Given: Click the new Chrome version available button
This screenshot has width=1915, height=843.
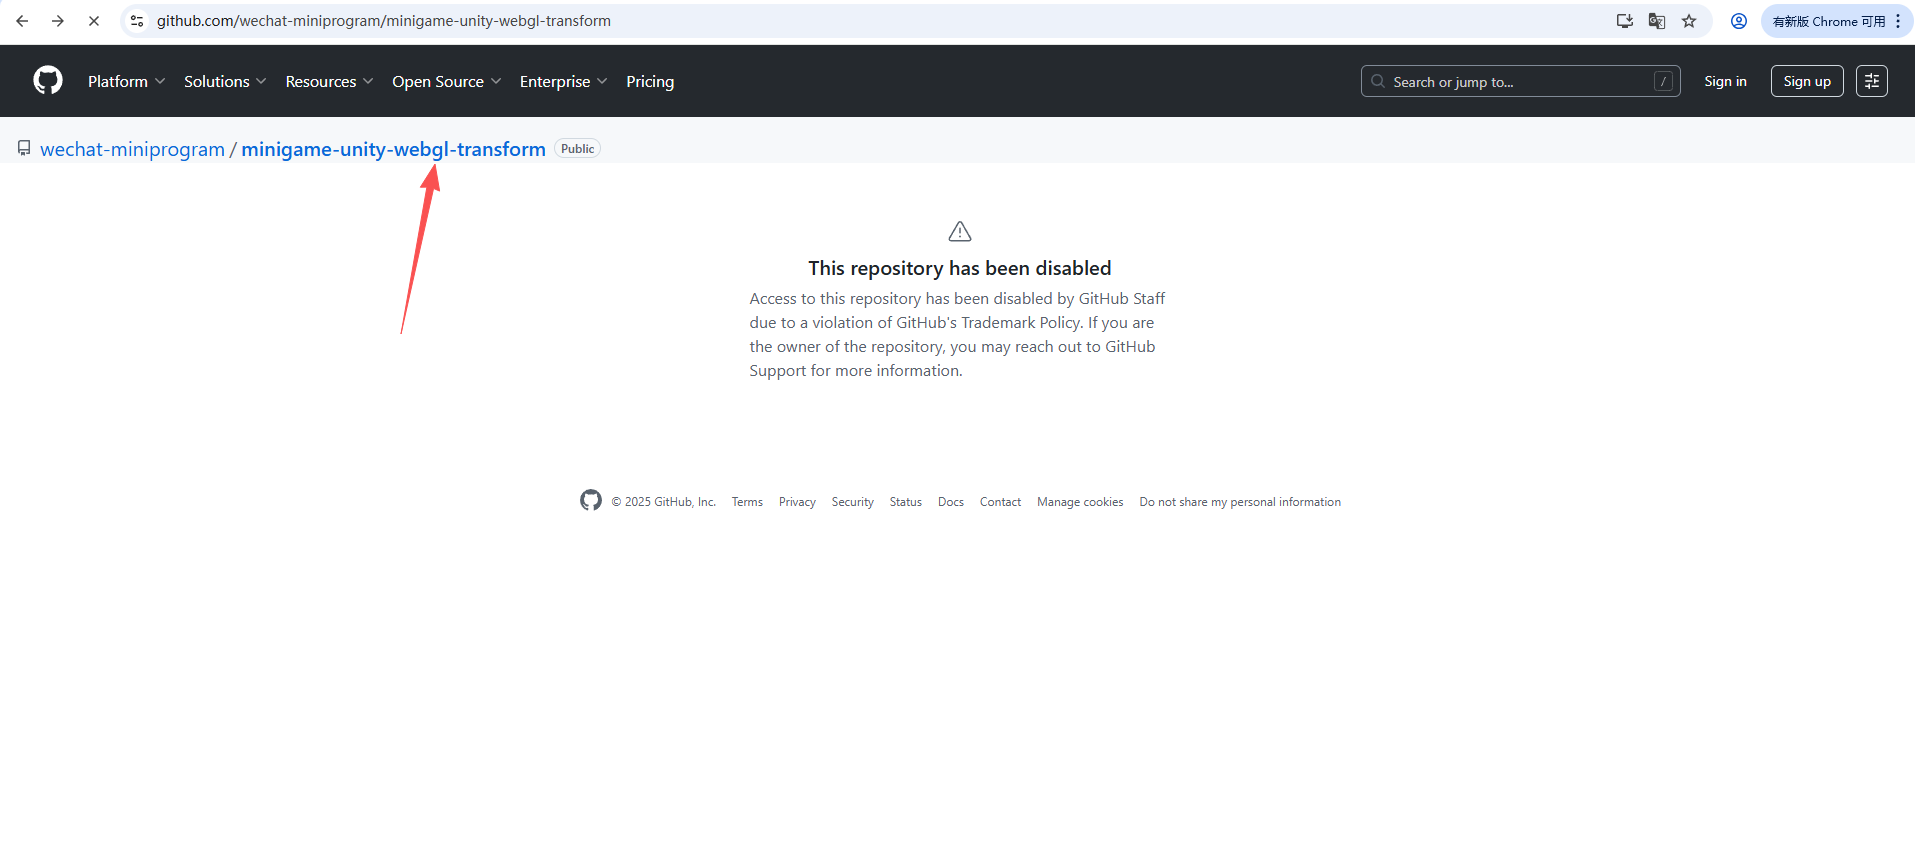Looking at the screenshot, I should [x=1828, y=21].
